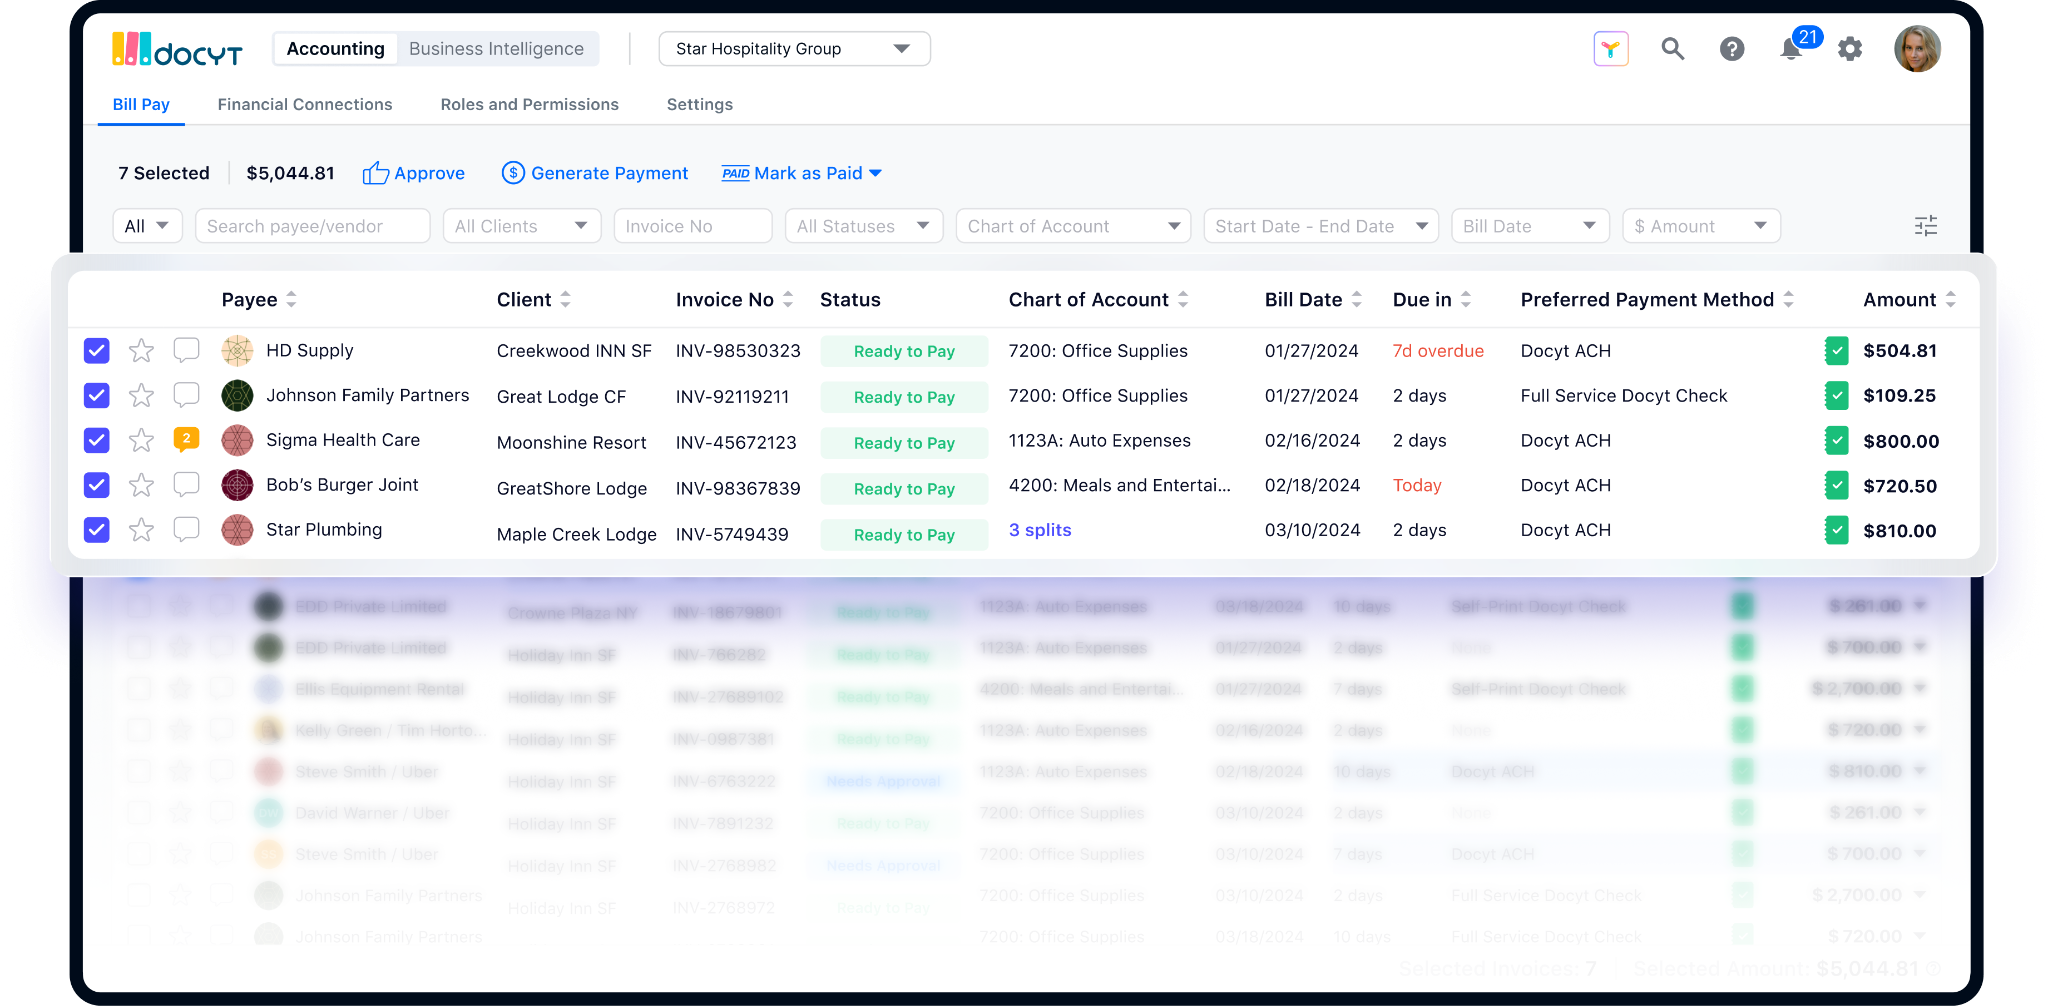This screenshot has height=1006, width=2048.
Task: Click the colorful Docyt AI icon
Action: pos(1611,49)
